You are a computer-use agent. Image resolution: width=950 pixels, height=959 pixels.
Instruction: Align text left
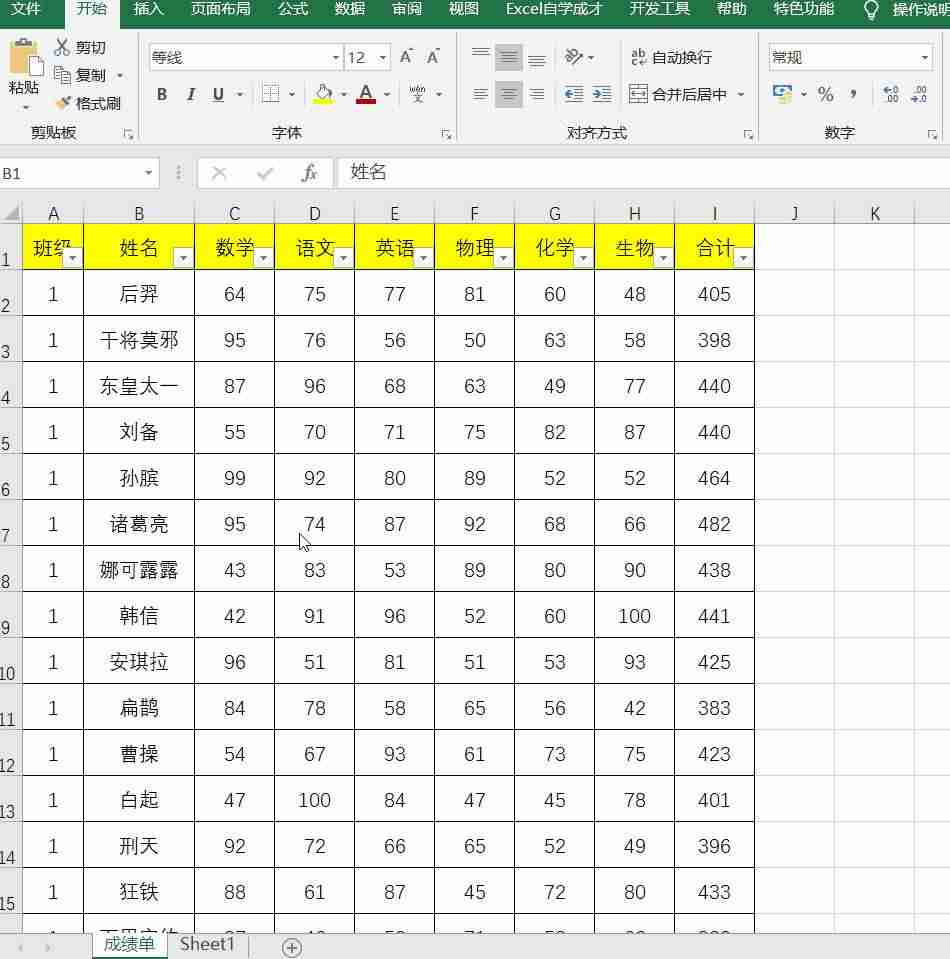click(x=480, y=94)
